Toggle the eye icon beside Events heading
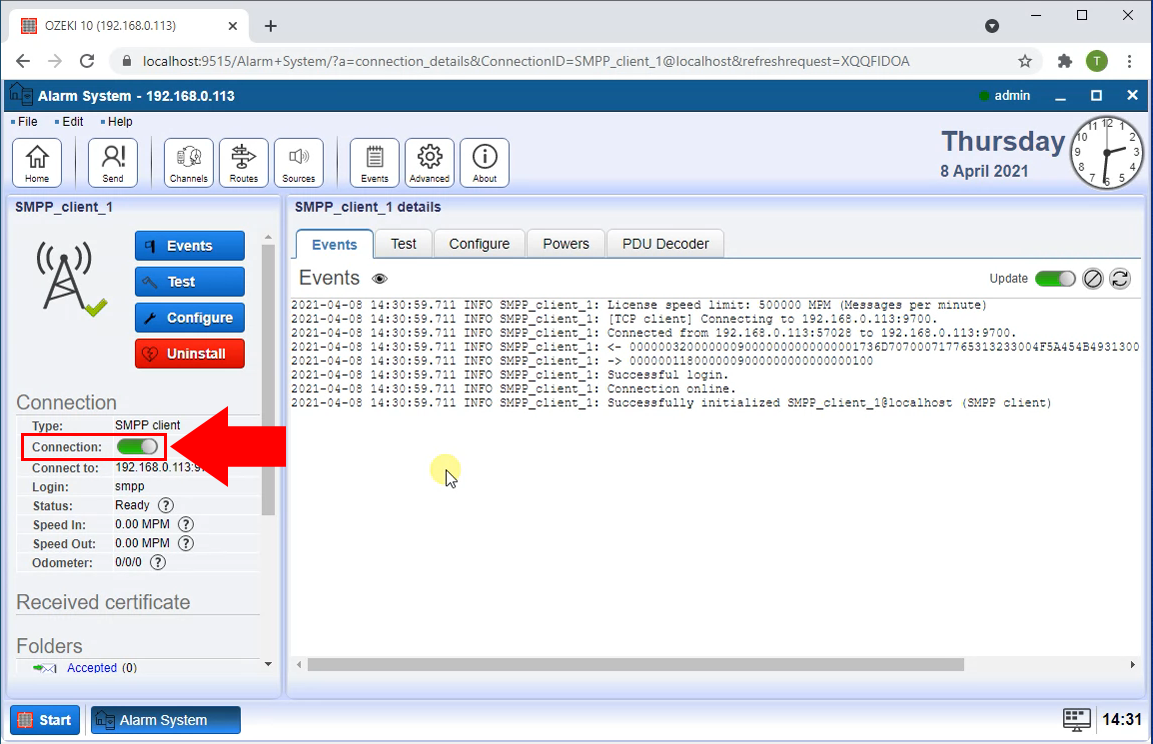The image size is (1153, 744). click(379, 279)
